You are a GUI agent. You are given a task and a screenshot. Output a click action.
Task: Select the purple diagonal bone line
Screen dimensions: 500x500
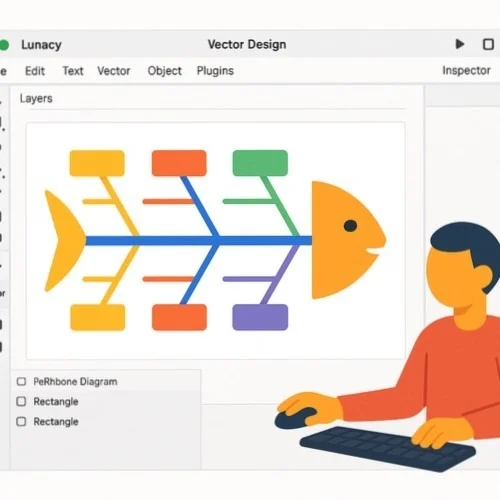[280, 275]
